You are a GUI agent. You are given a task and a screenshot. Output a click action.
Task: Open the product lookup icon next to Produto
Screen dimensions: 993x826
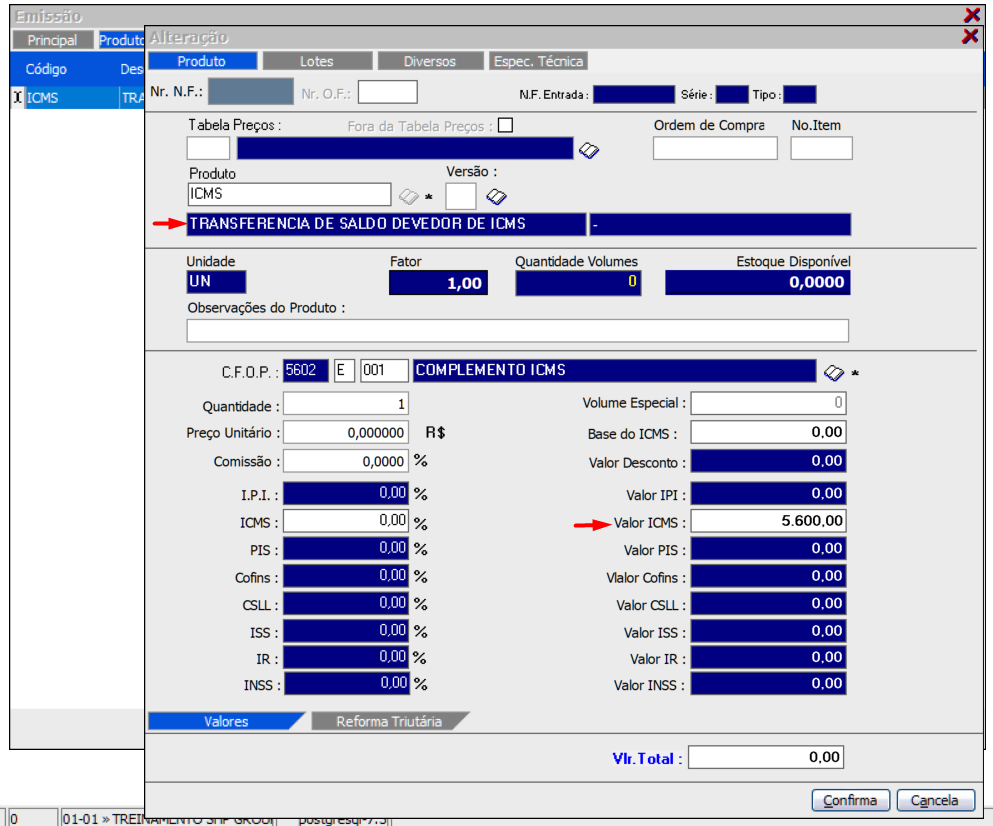408,195
